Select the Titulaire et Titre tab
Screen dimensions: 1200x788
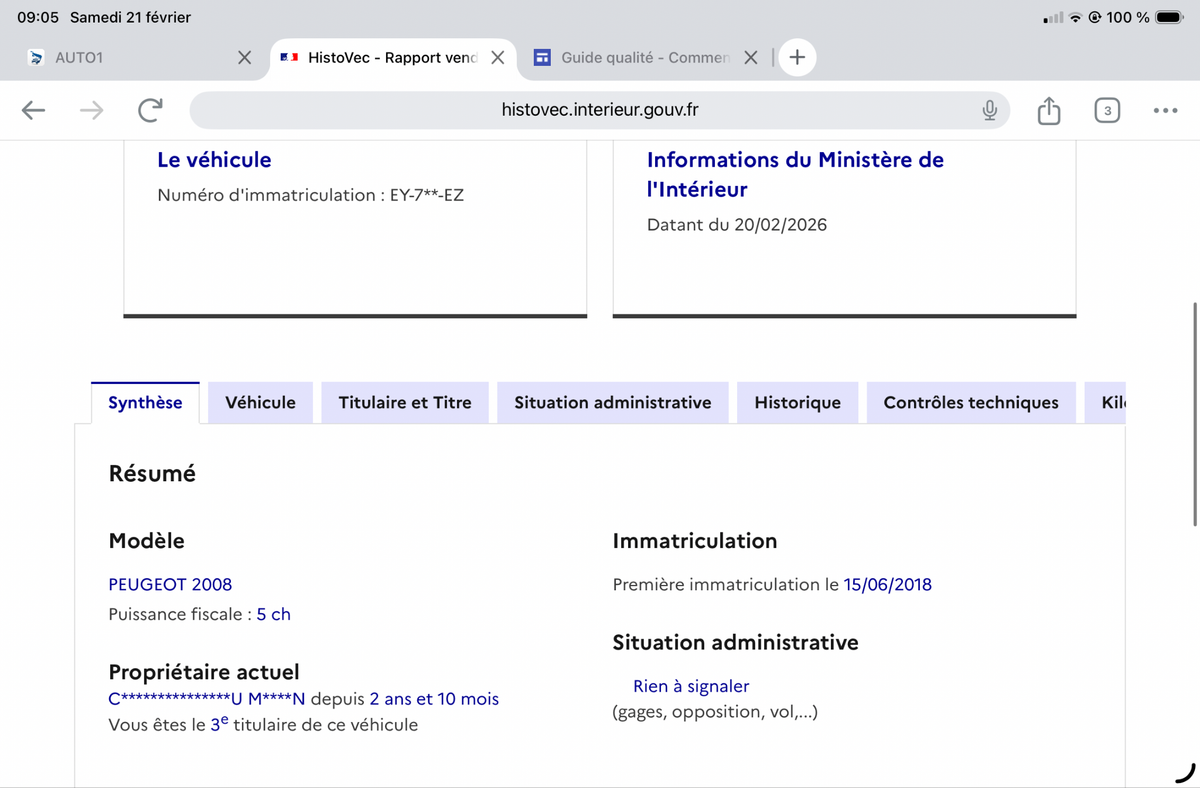click(405, 403)
